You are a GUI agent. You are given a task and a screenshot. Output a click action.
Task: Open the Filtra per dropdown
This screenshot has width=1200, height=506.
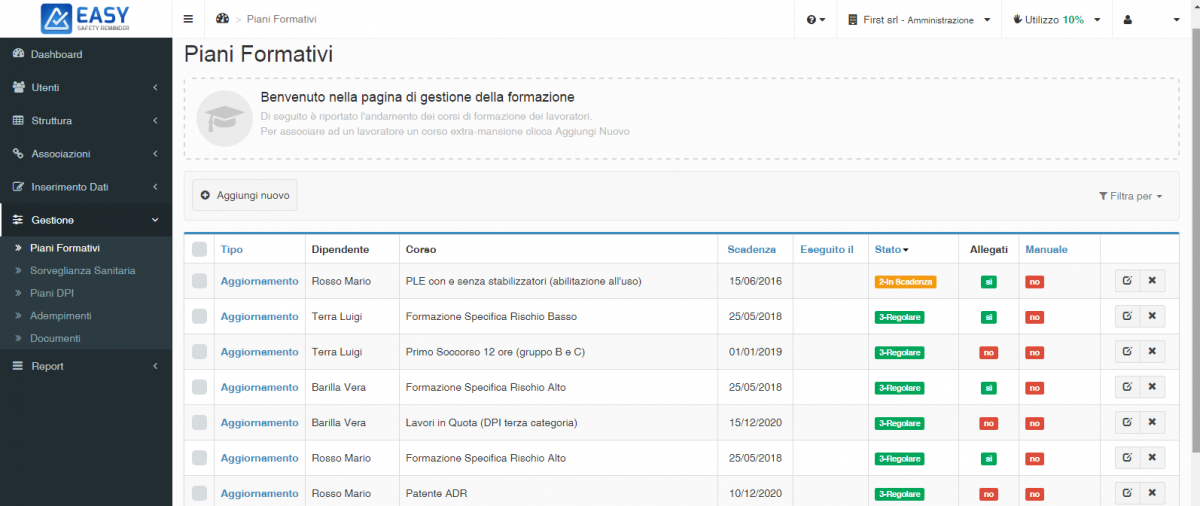tap(1130, 196)
